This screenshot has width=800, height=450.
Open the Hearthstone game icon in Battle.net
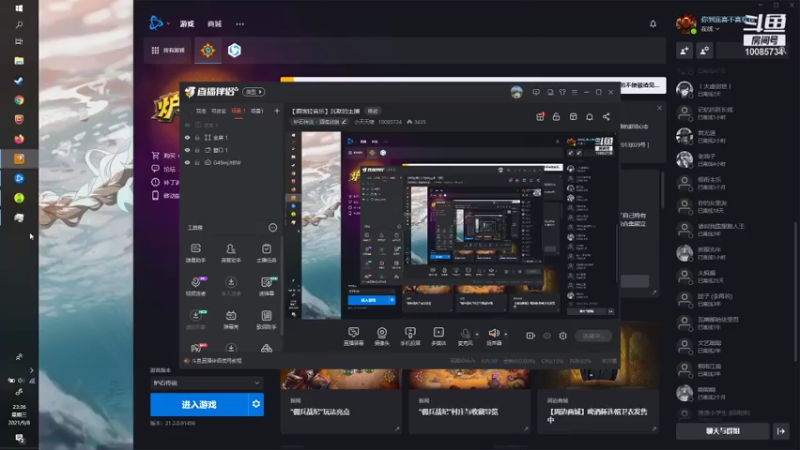click(208, 51)
